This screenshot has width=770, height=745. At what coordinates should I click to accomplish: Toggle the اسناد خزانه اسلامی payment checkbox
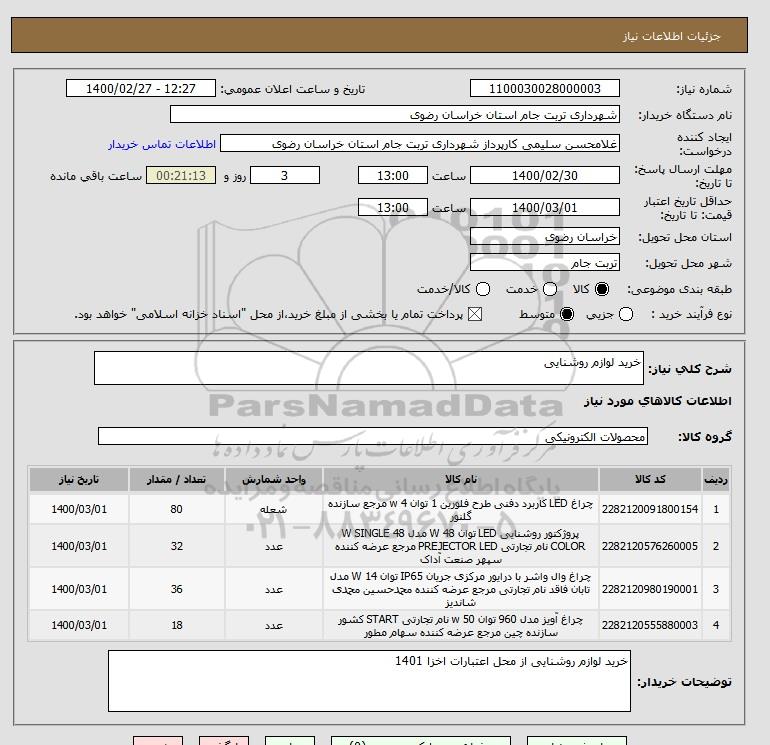[x=475, y=314]
